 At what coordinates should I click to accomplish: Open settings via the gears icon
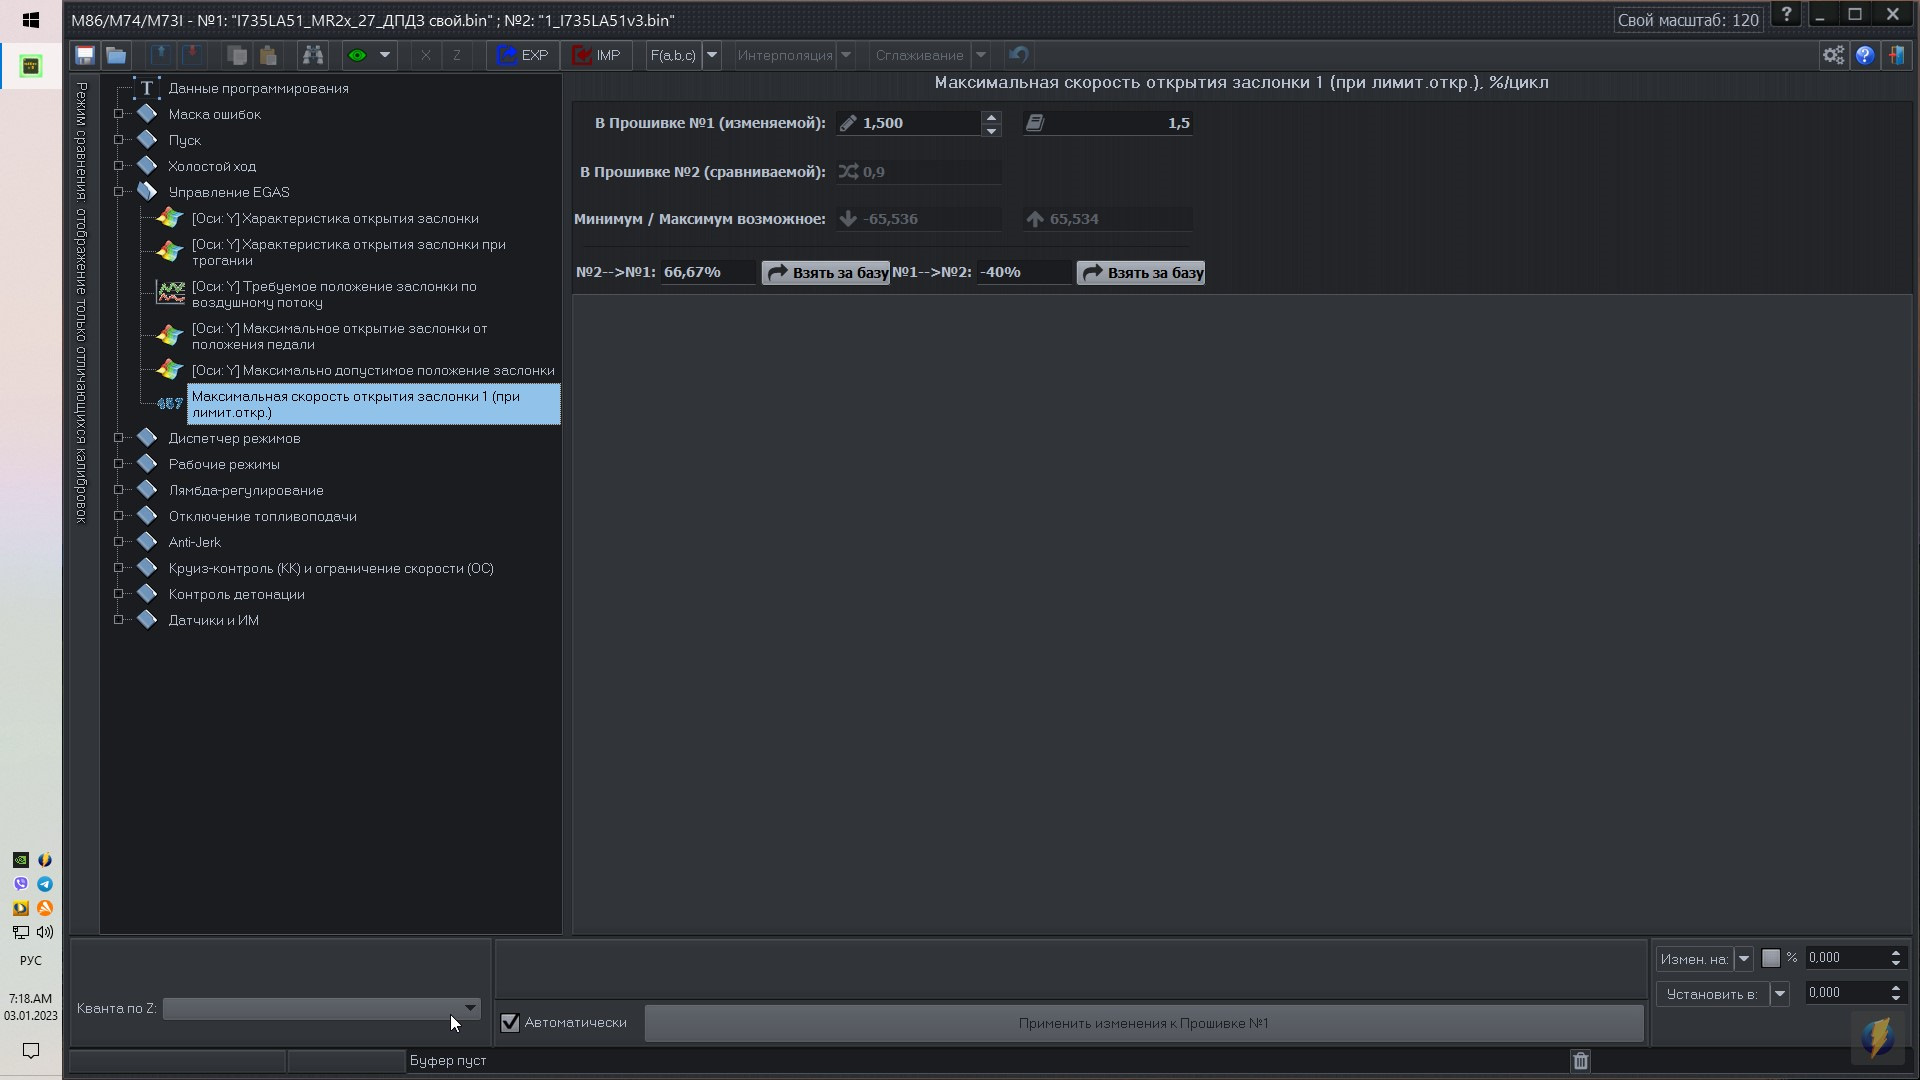tap(1833, 55)
